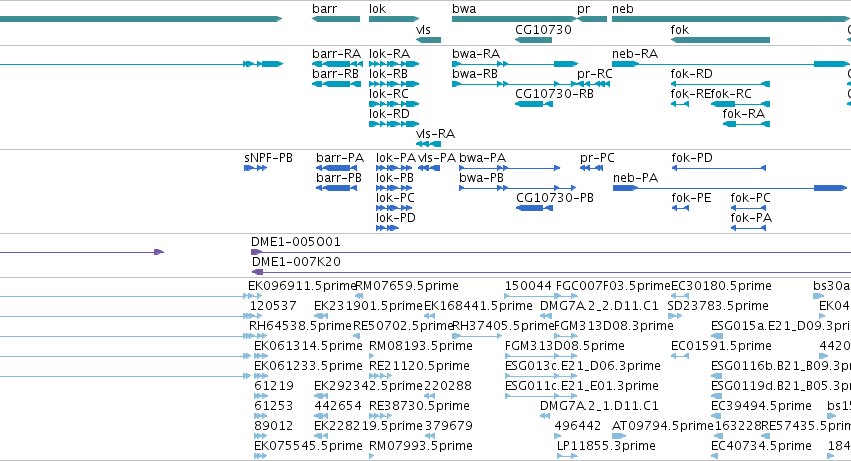Click EST RH64538.5prime
Screen dimensions: 851x461
tap(301, 326)
